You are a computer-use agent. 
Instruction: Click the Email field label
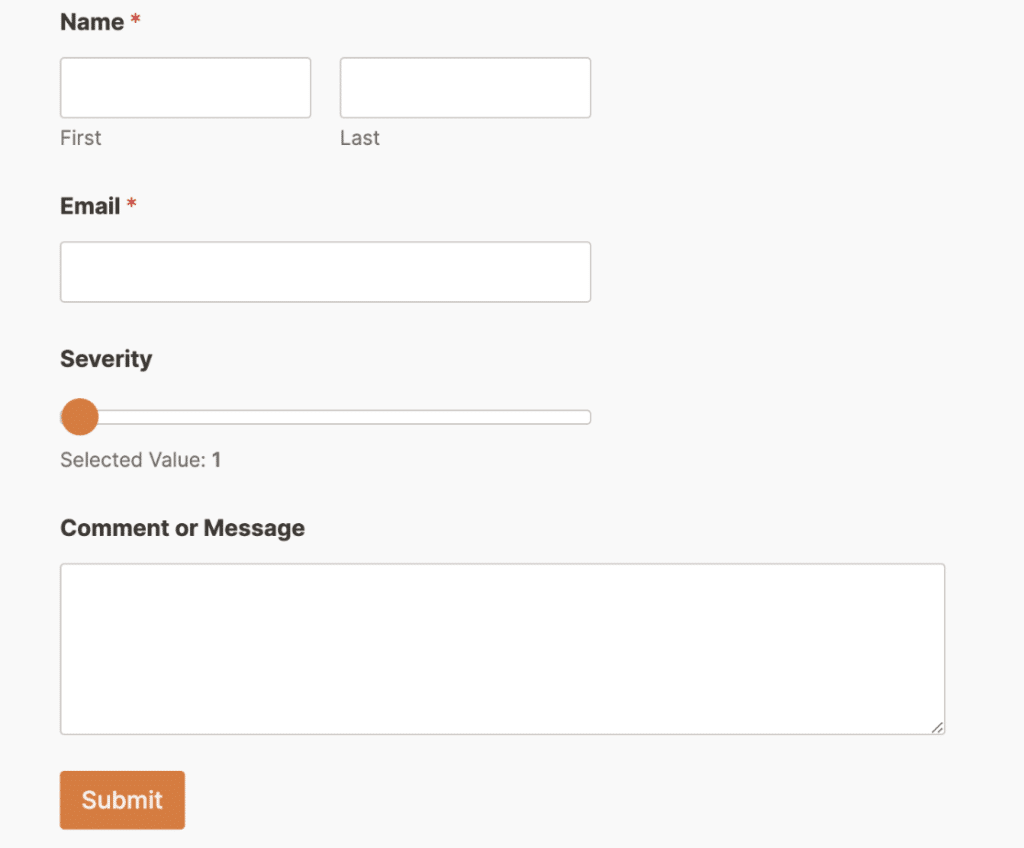tap(90, 206)
